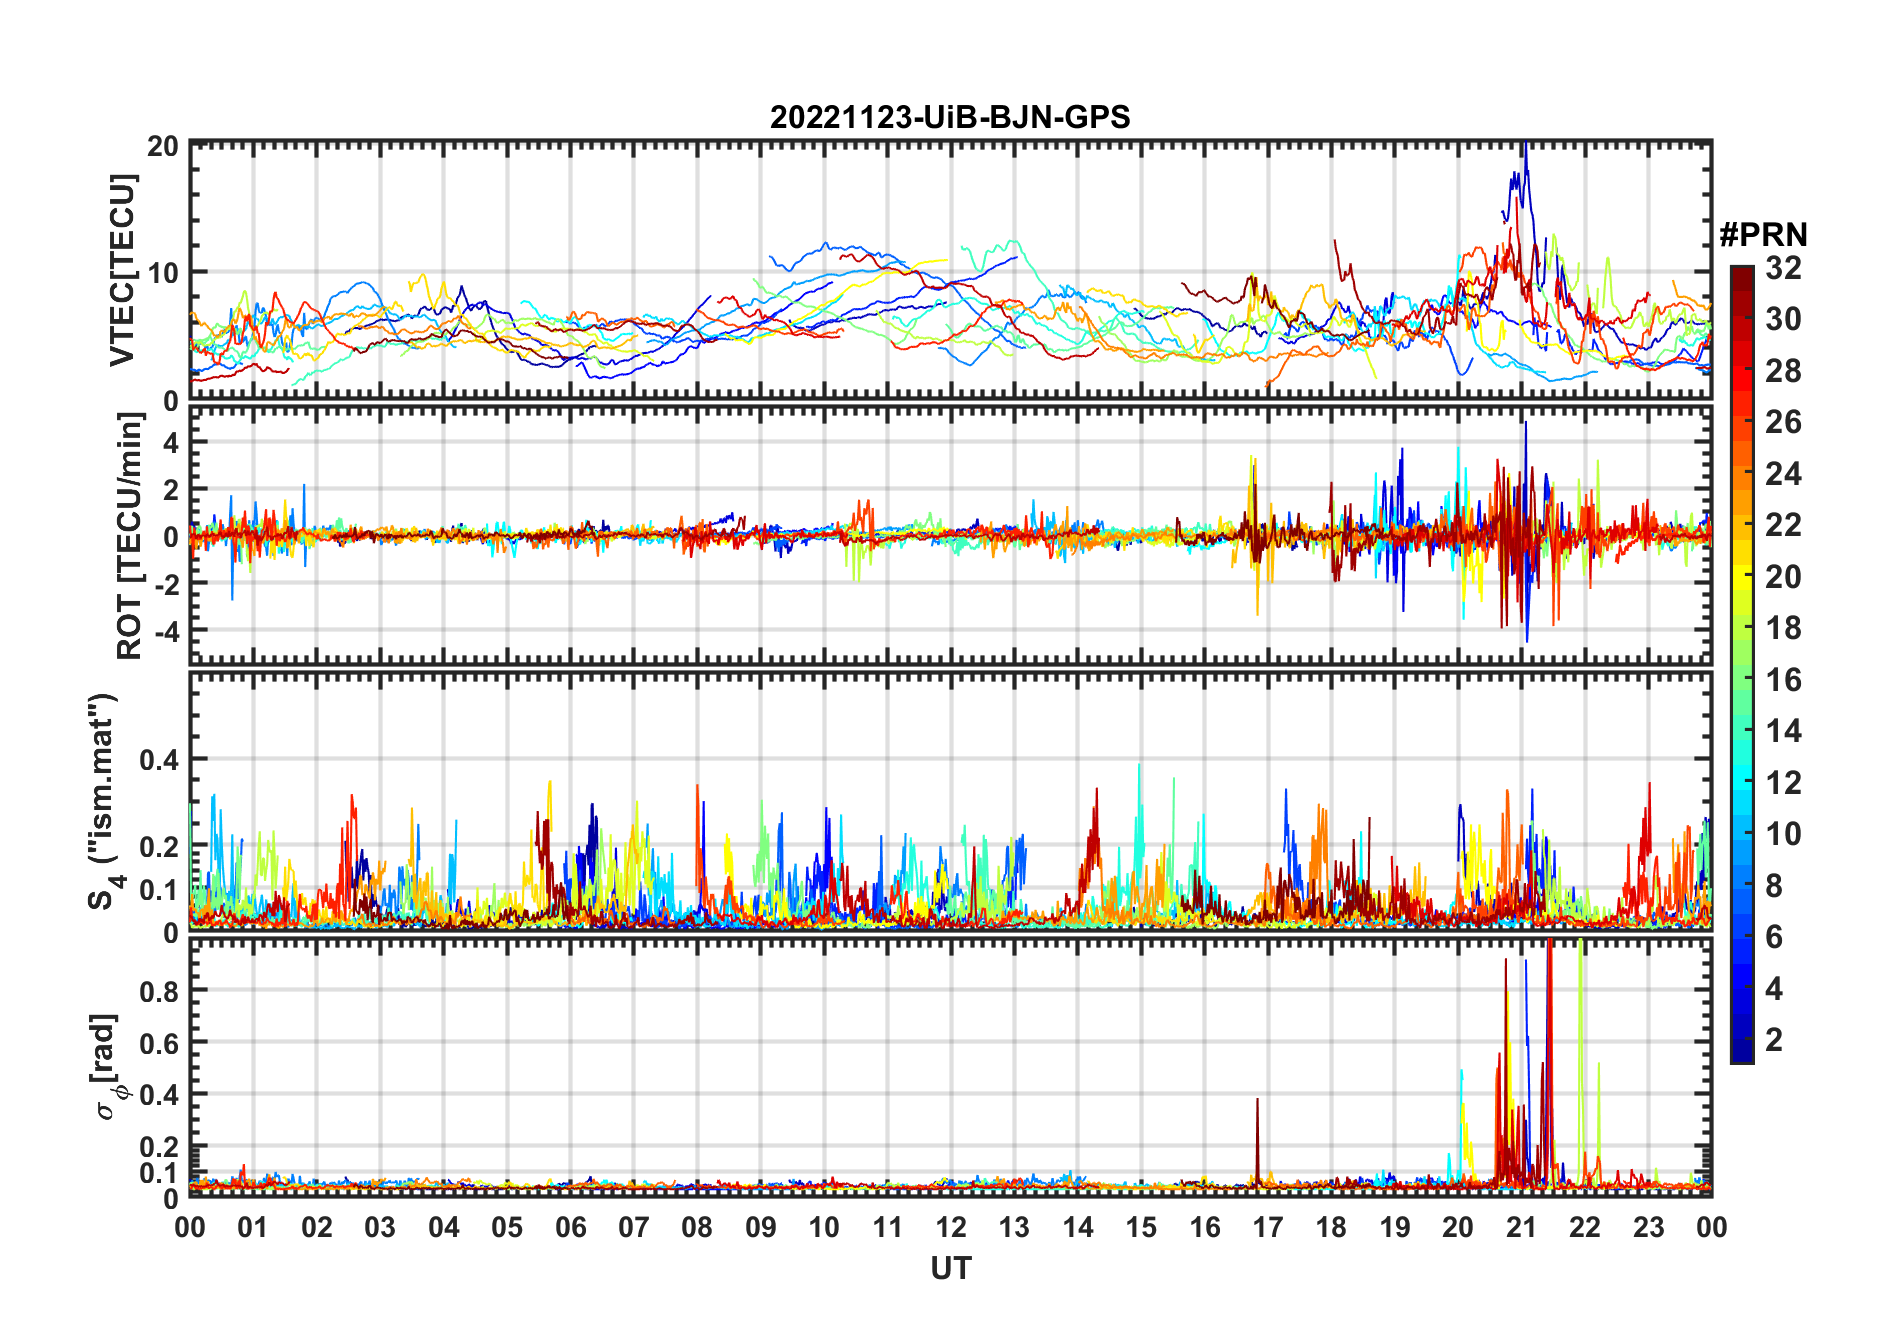
Task: Click the colorbar tick label "8"
Action: pyautogui.click(x=1774, y=886)
